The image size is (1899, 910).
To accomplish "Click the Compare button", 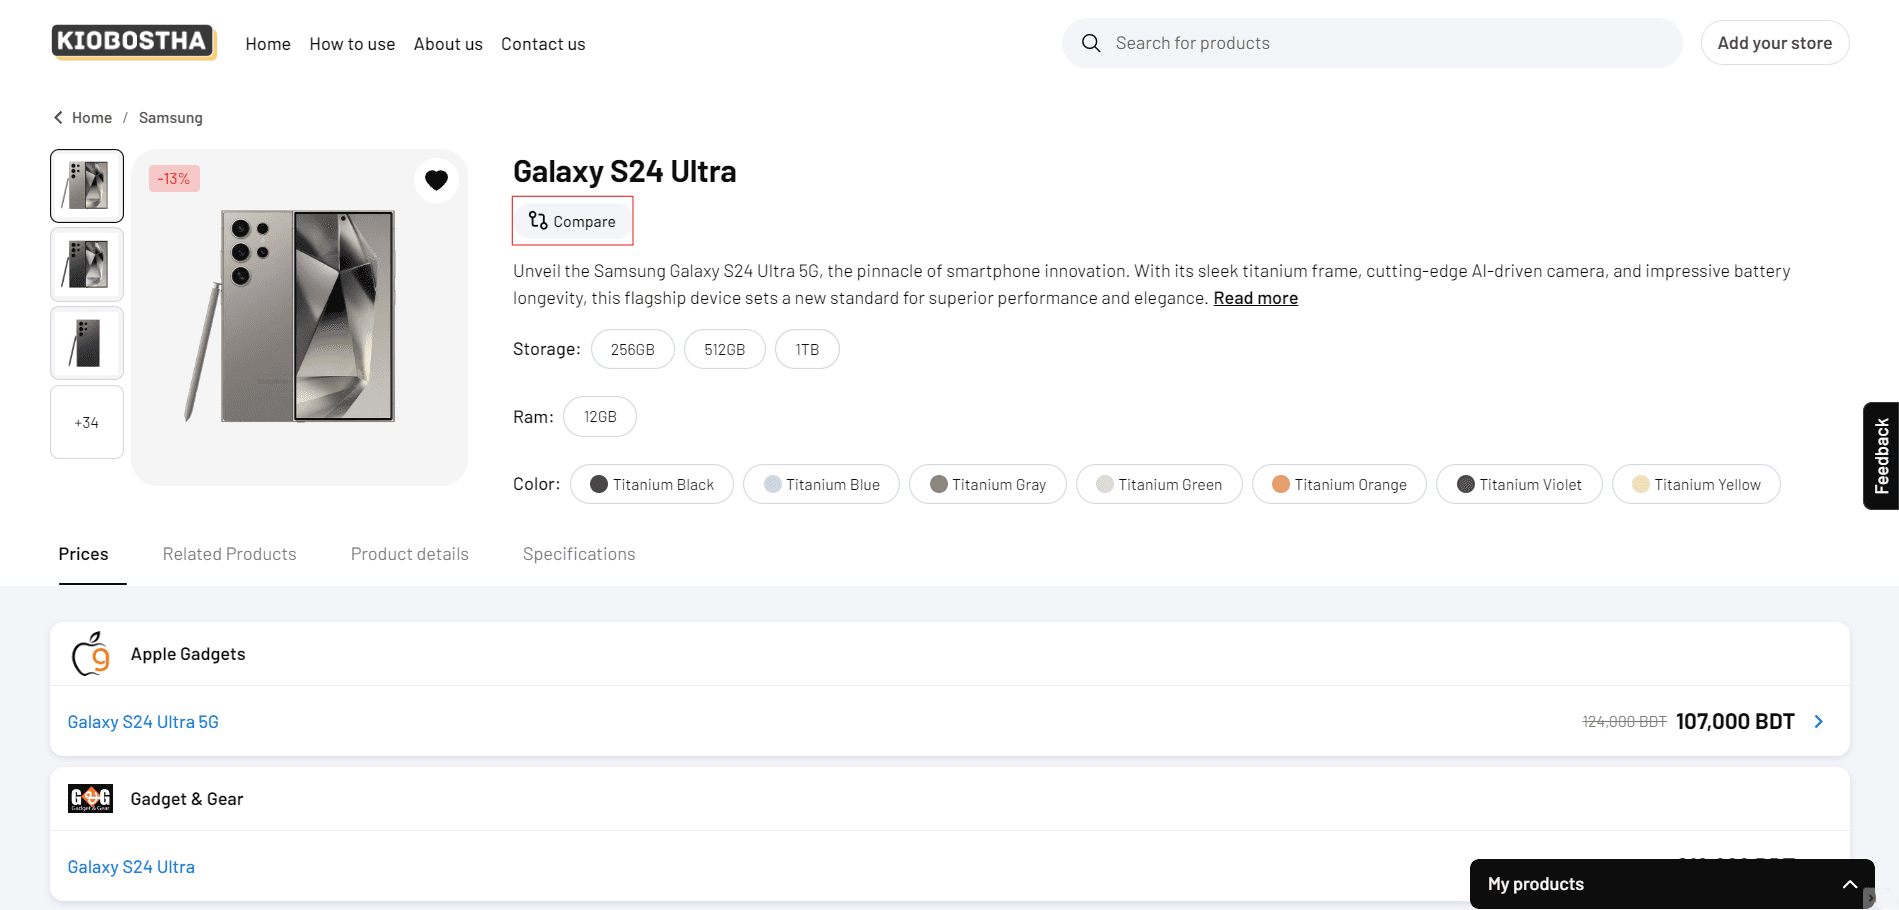I will tap(573, 221).
